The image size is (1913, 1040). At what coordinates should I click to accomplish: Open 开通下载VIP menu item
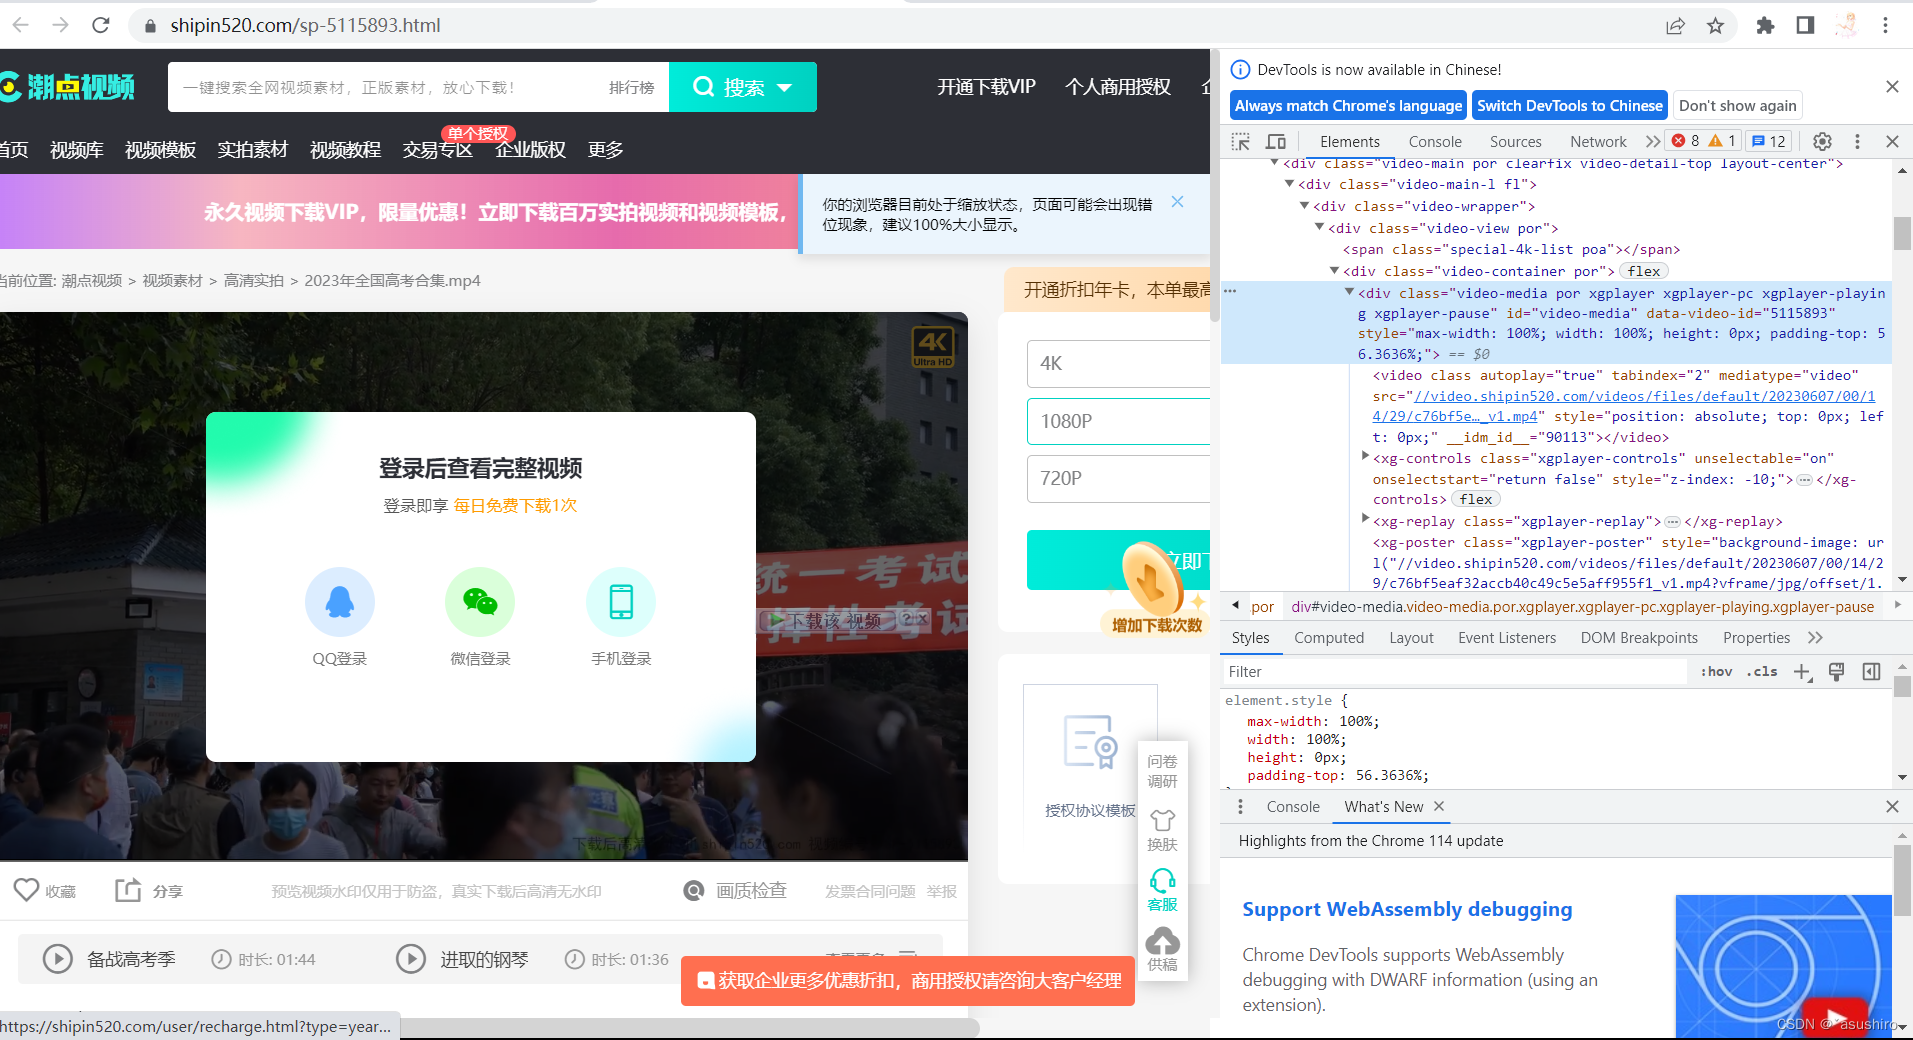click(986, 87)
